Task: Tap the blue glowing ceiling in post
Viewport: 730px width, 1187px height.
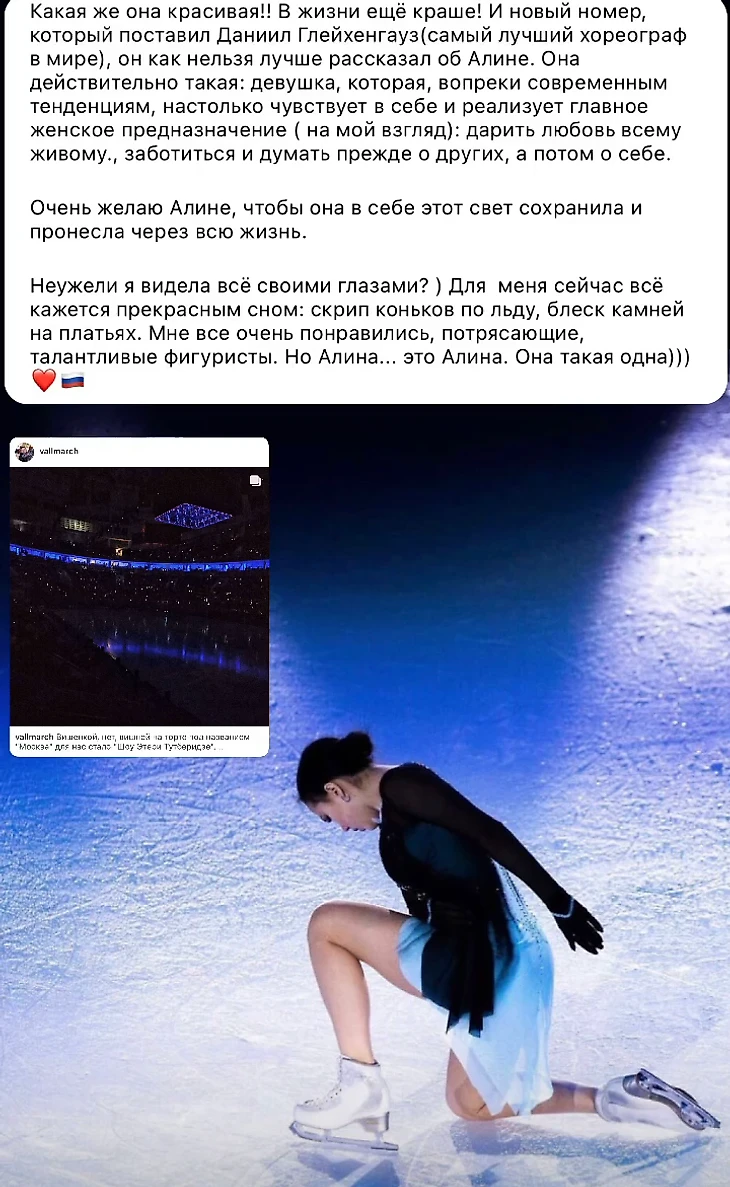Action: [x=193, y=516]
